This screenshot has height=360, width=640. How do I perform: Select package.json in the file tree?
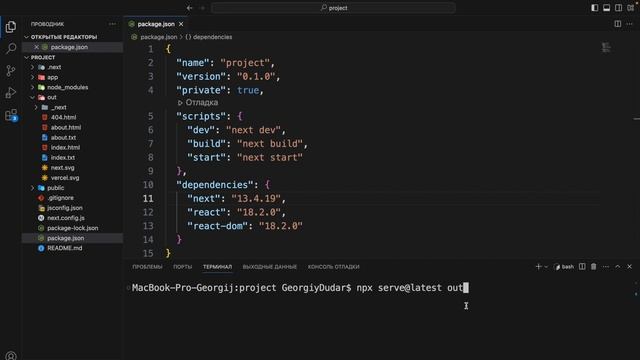tap(65, 238)
